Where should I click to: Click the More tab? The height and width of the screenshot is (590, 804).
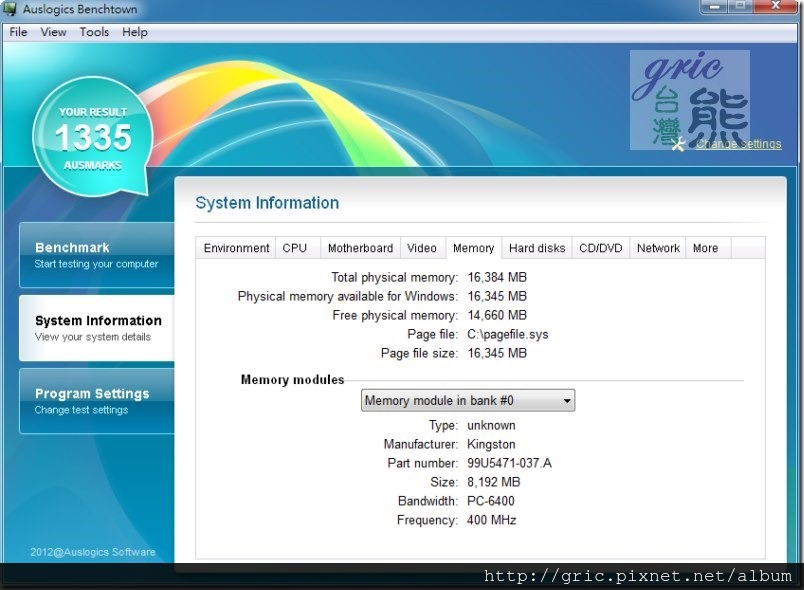click(x=705, y=248)
